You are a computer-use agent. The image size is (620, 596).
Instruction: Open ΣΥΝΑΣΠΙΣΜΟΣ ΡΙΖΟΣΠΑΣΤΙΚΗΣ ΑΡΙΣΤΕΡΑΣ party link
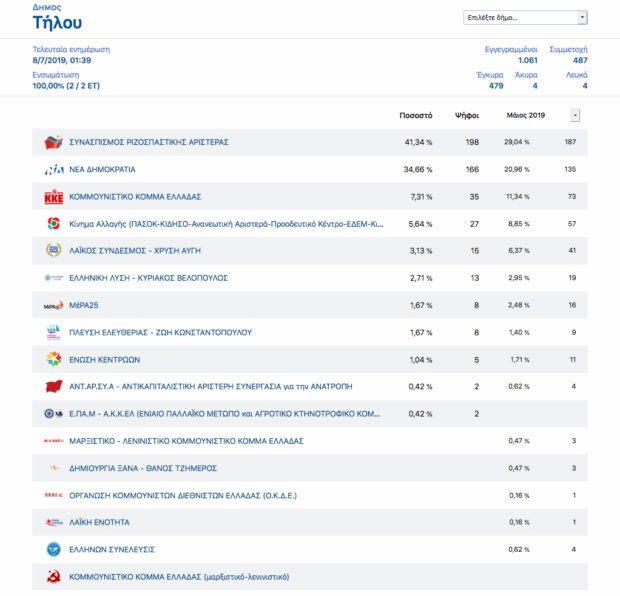click(149, 142)
